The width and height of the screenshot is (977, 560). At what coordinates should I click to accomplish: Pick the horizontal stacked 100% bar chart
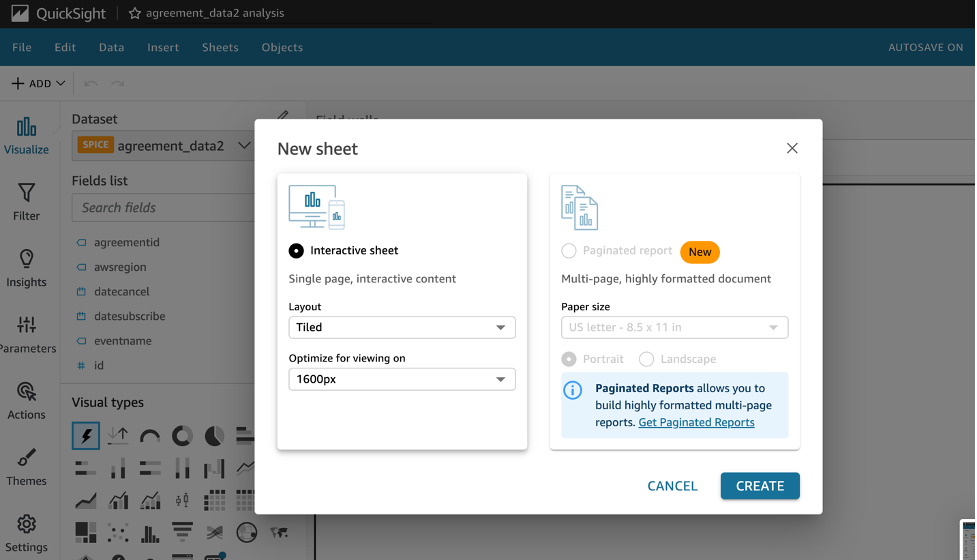coord(150,468)
